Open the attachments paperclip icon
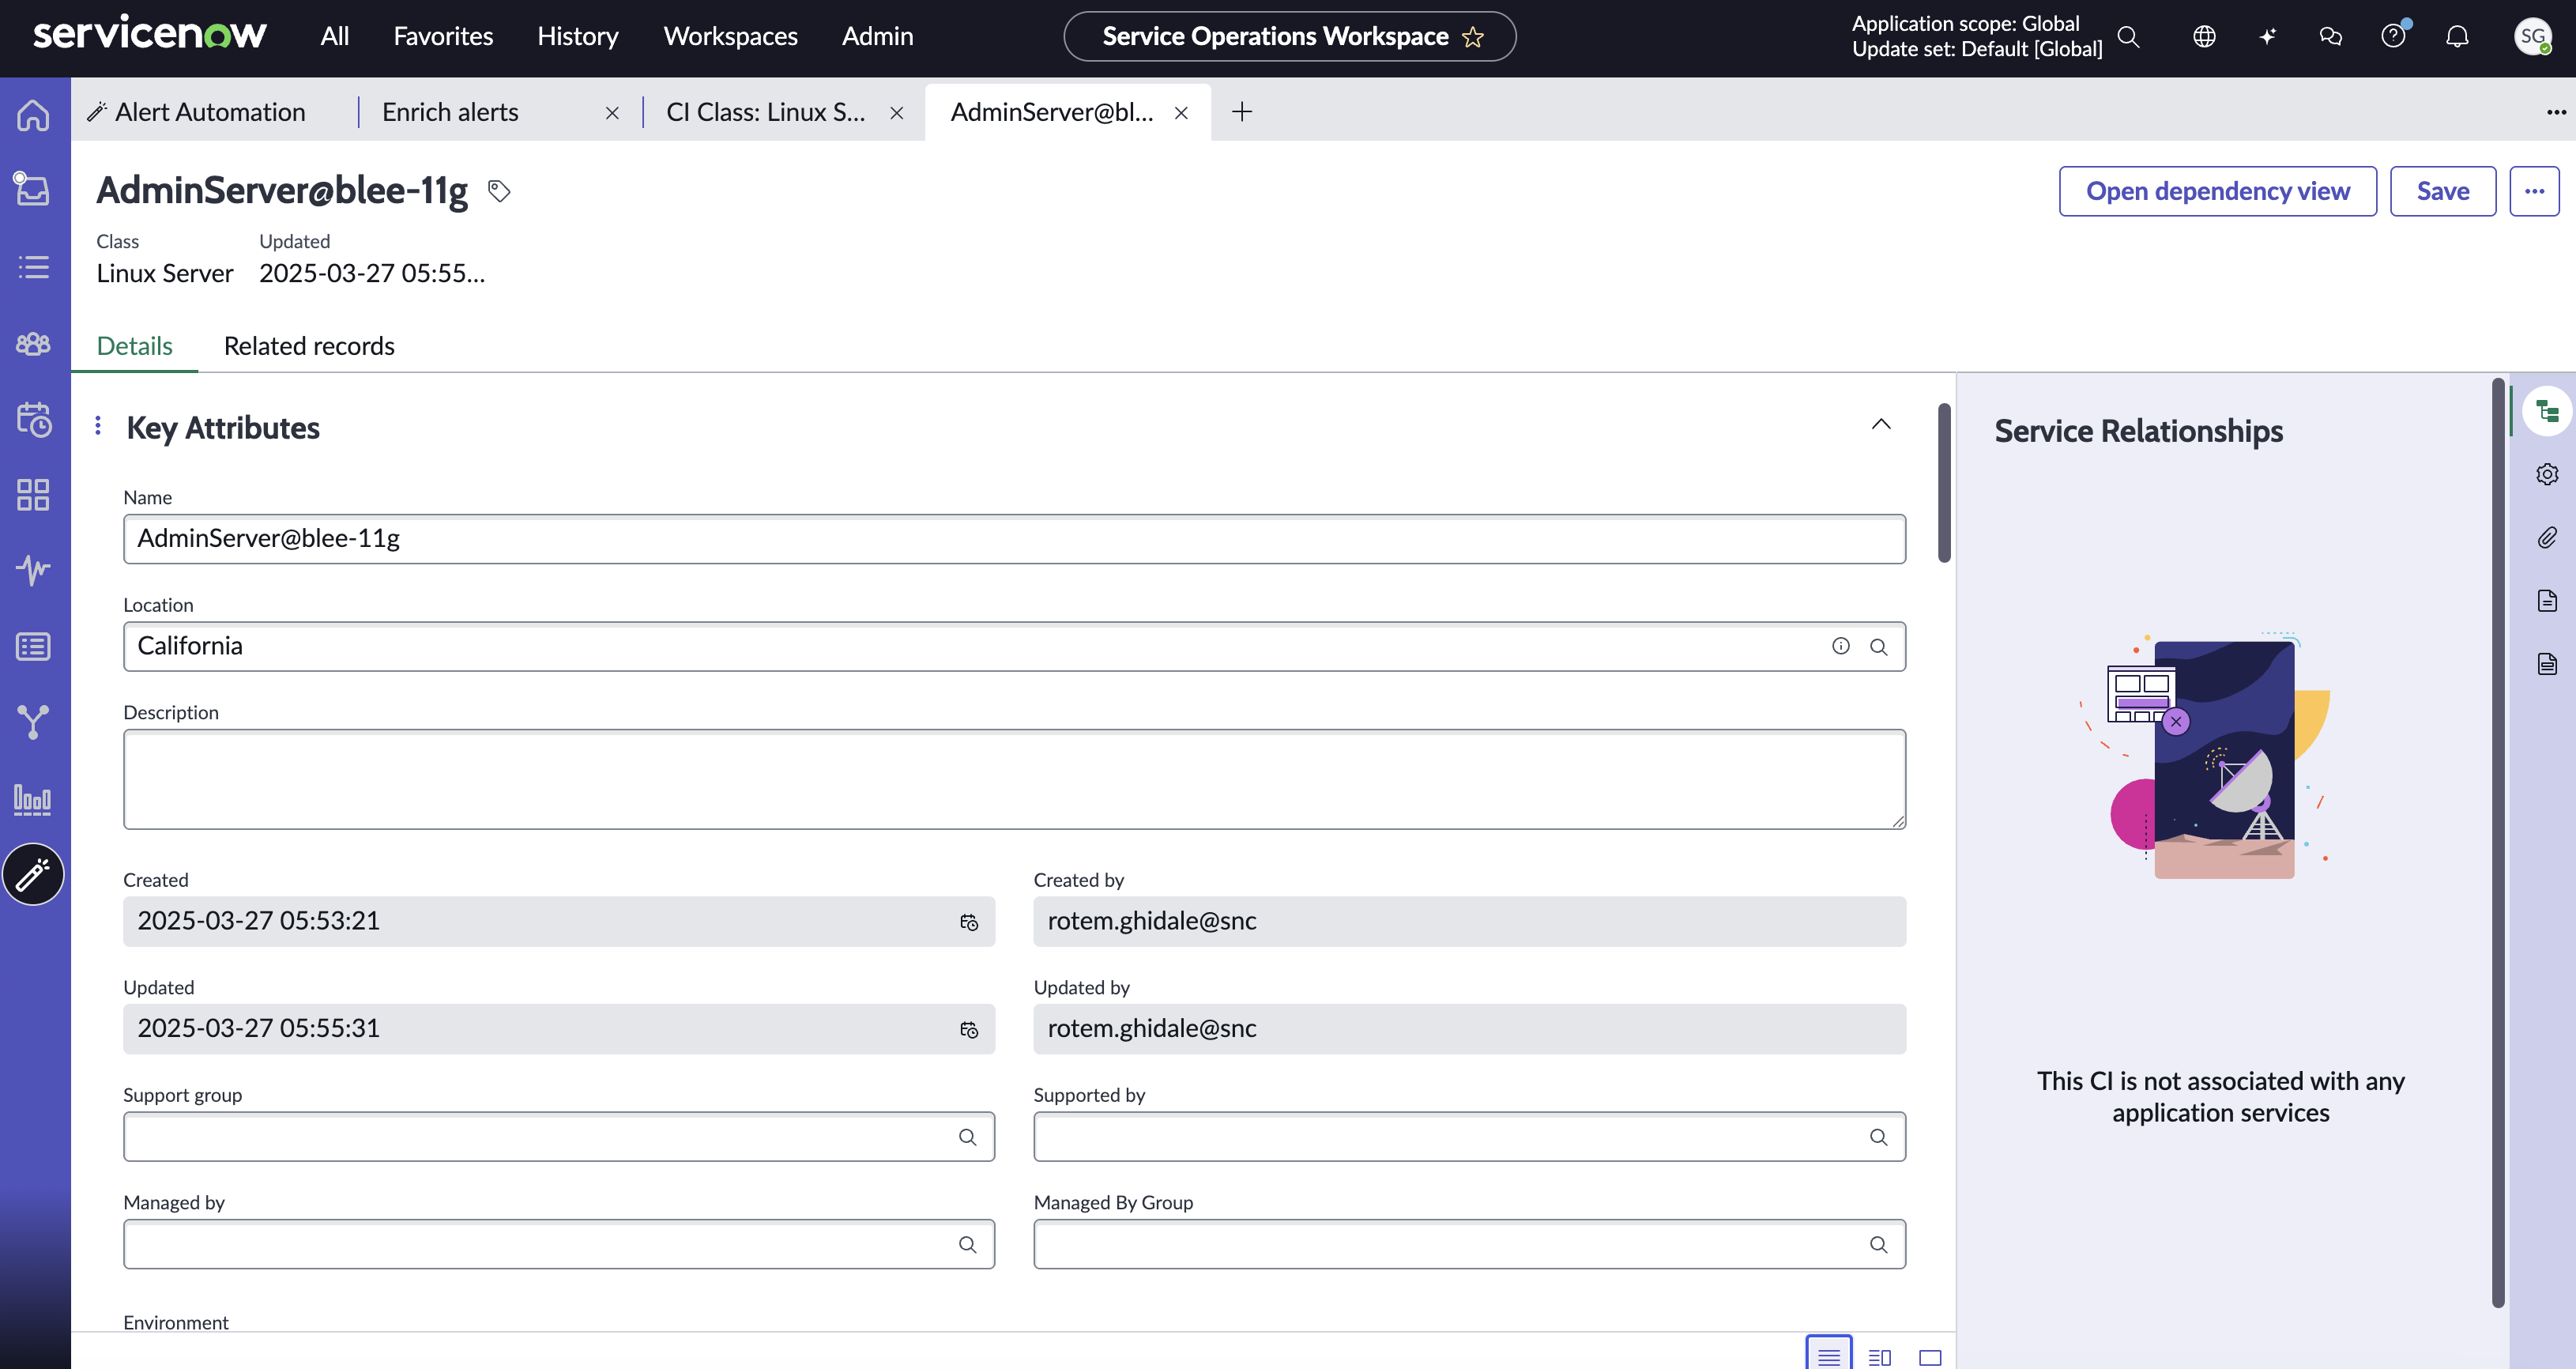 tap(2547, 538)
